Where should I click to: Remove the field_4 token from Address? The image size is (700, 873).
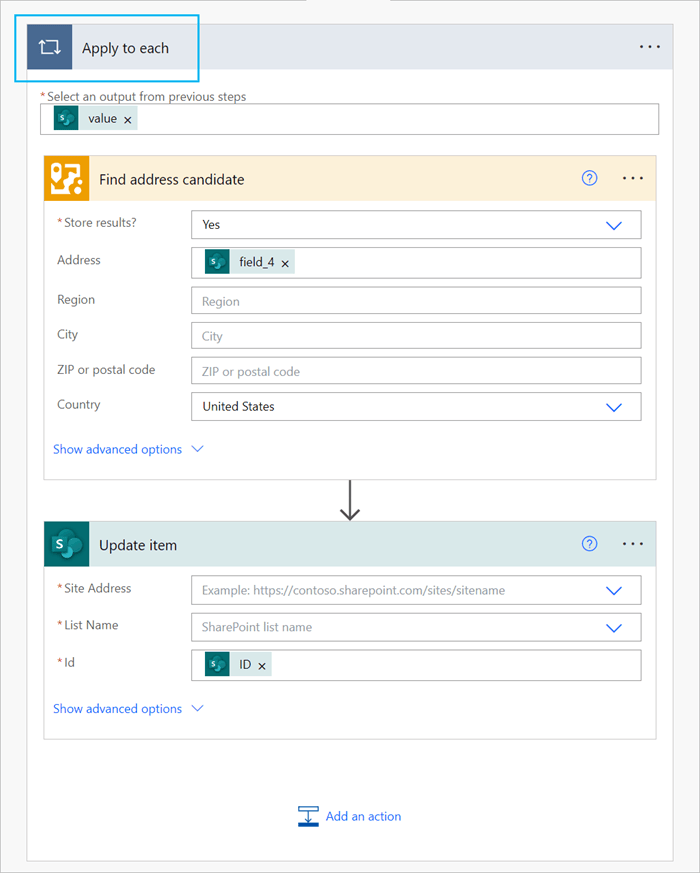[286, 262]
